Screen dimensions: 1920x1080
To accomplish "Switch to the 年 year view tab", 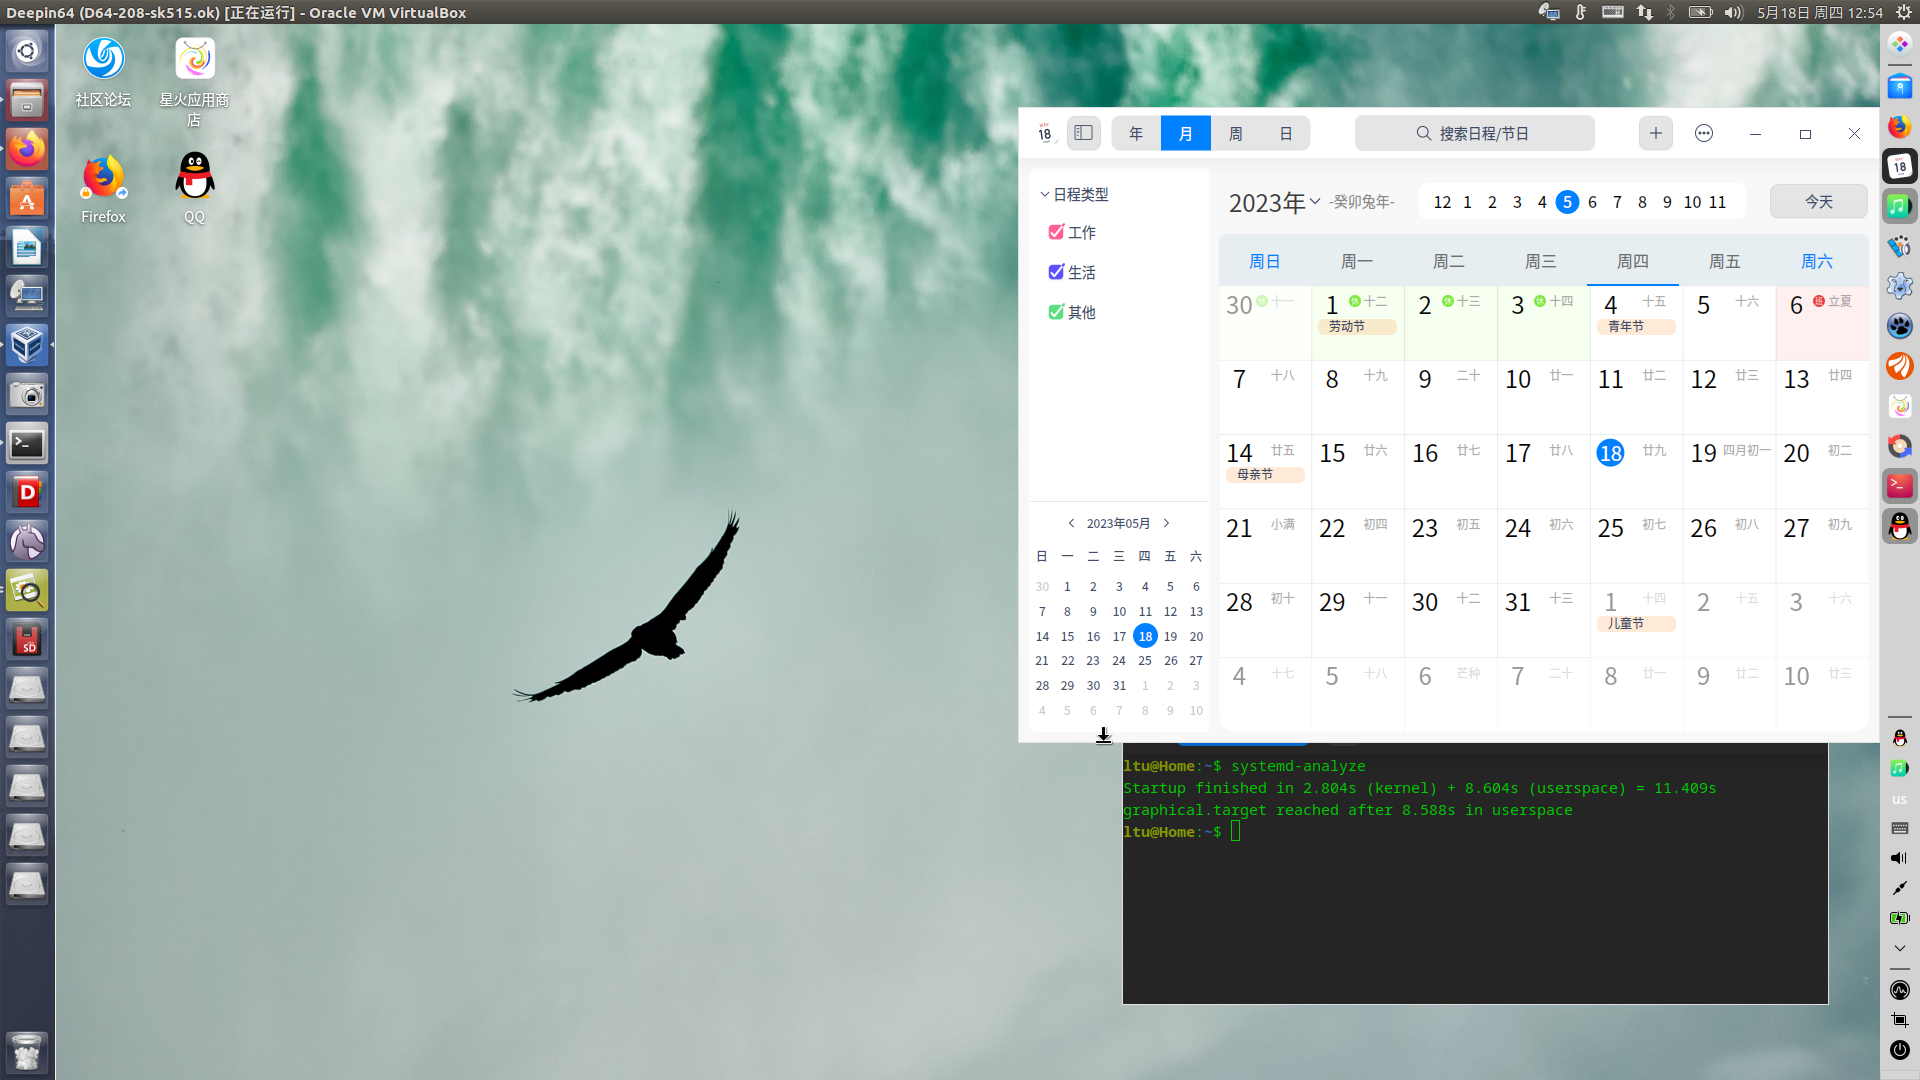I will coord(1136,133).
